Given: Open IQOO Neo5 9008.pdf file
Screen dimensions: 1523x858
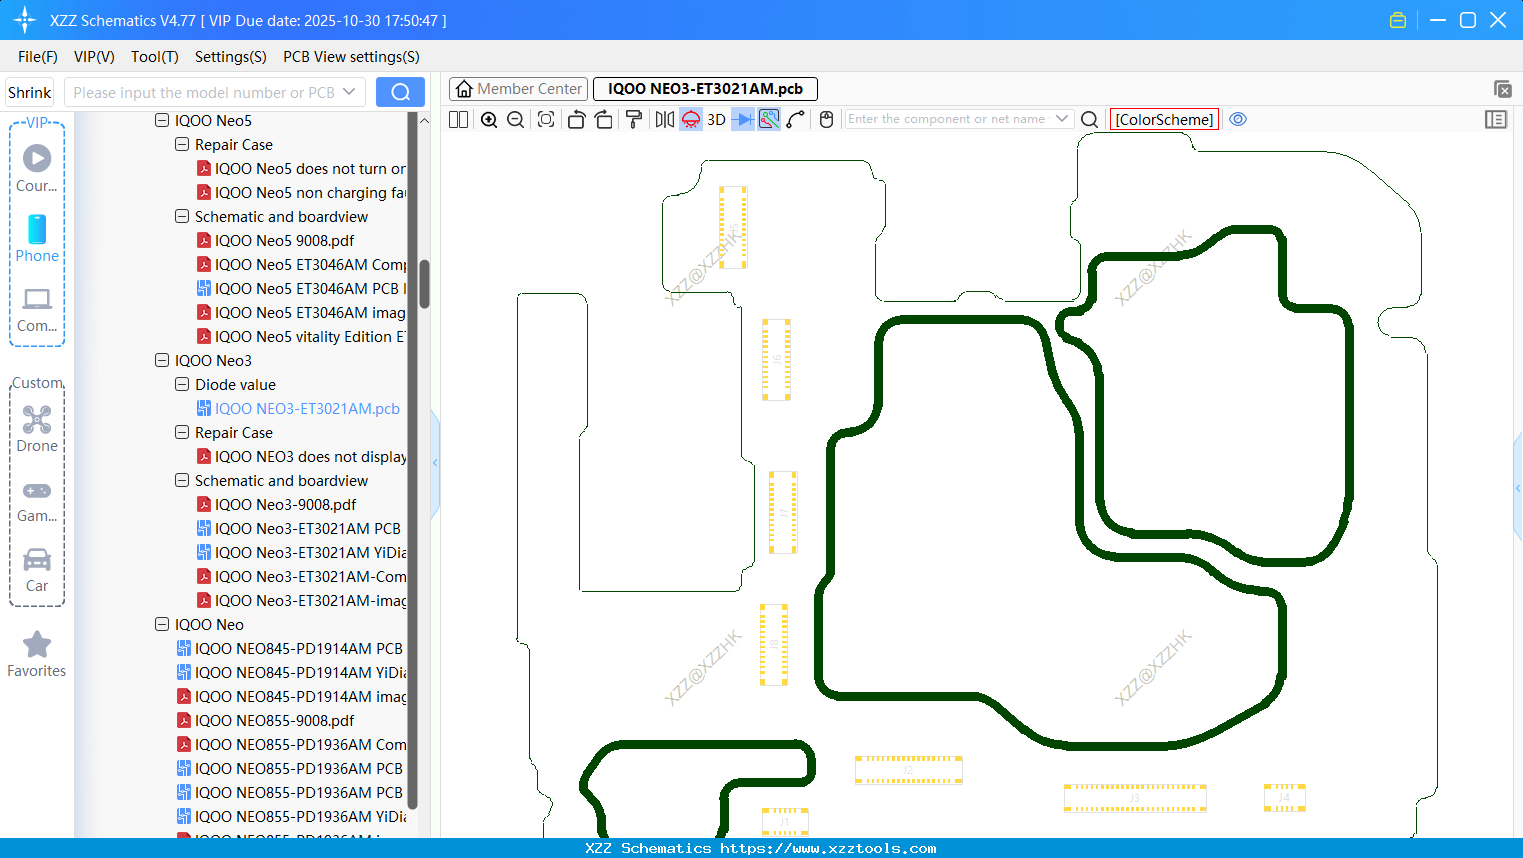Looking at the screenshot, I should pos(284,241).
